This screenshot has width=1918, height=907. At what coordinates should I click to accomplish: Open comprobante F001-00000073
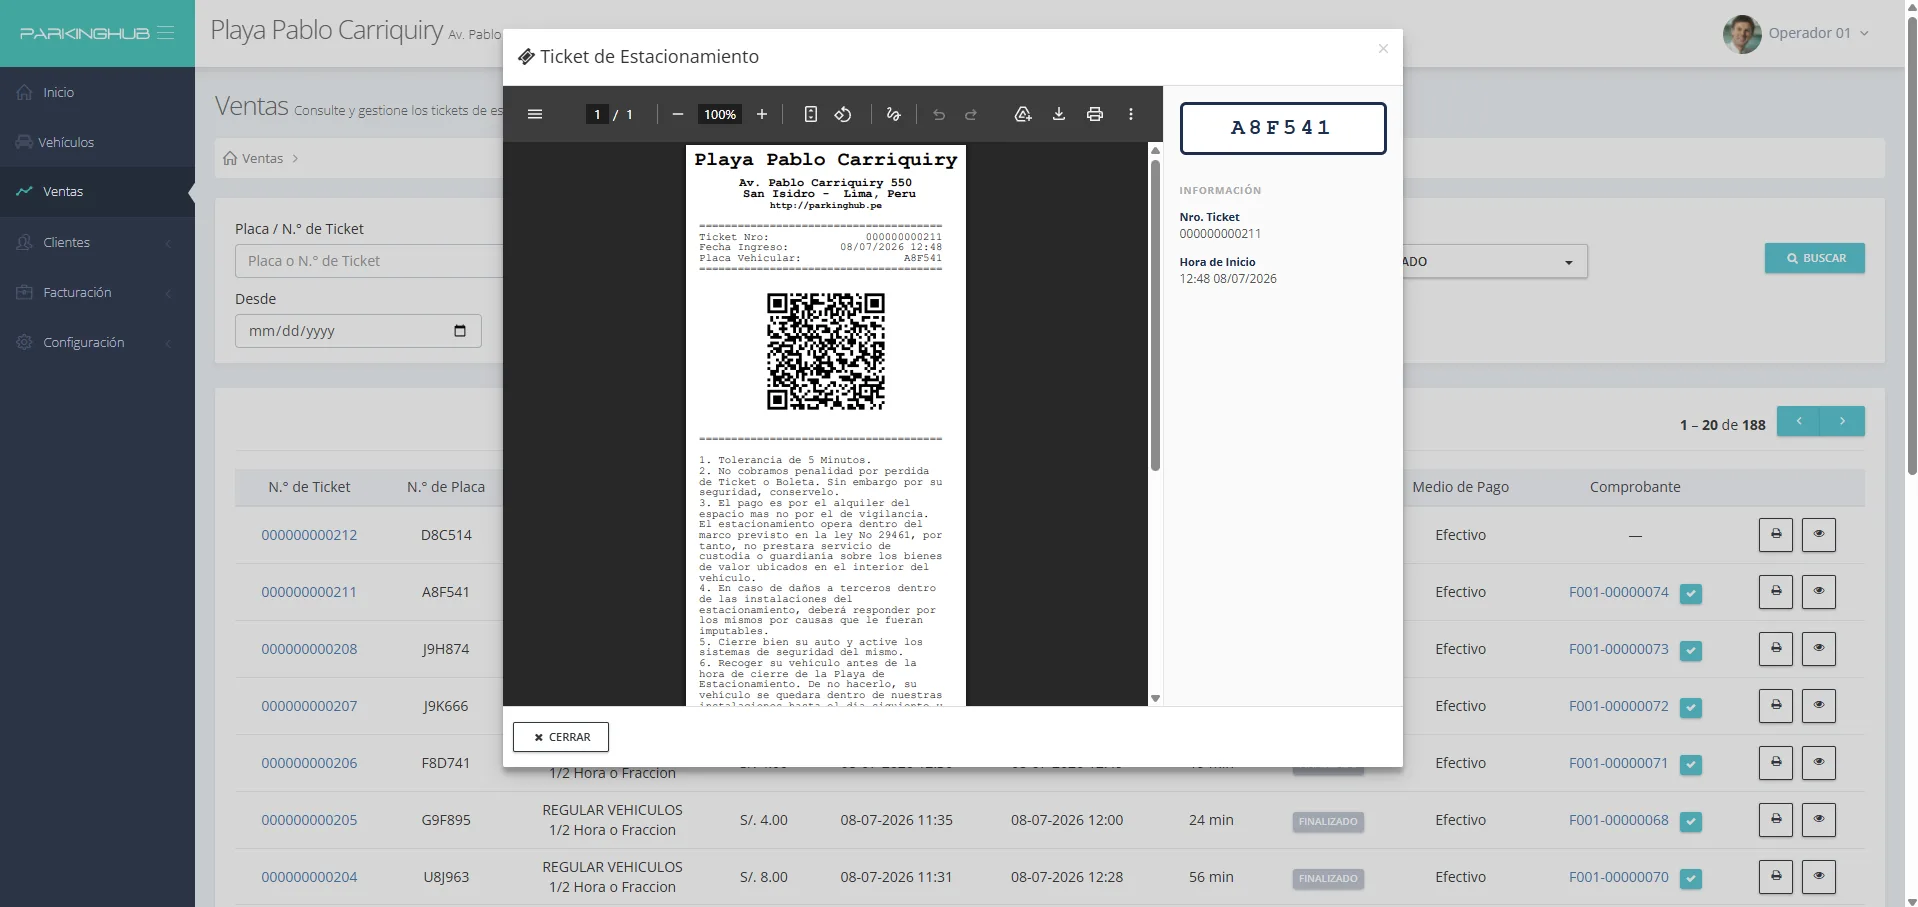coord(1619,649)
